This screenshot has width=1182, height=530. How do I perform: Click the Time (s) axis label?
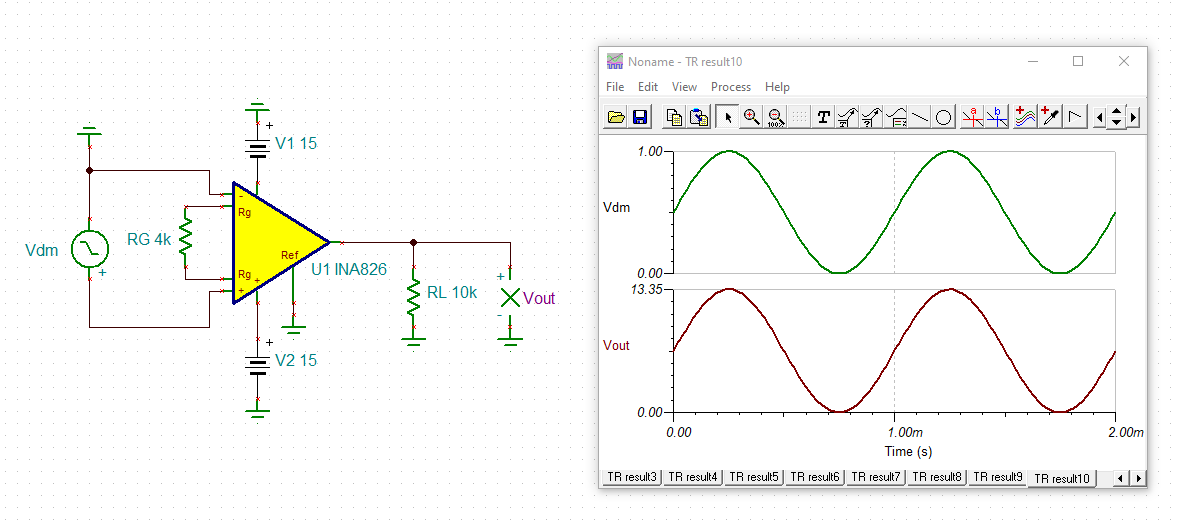908,452
